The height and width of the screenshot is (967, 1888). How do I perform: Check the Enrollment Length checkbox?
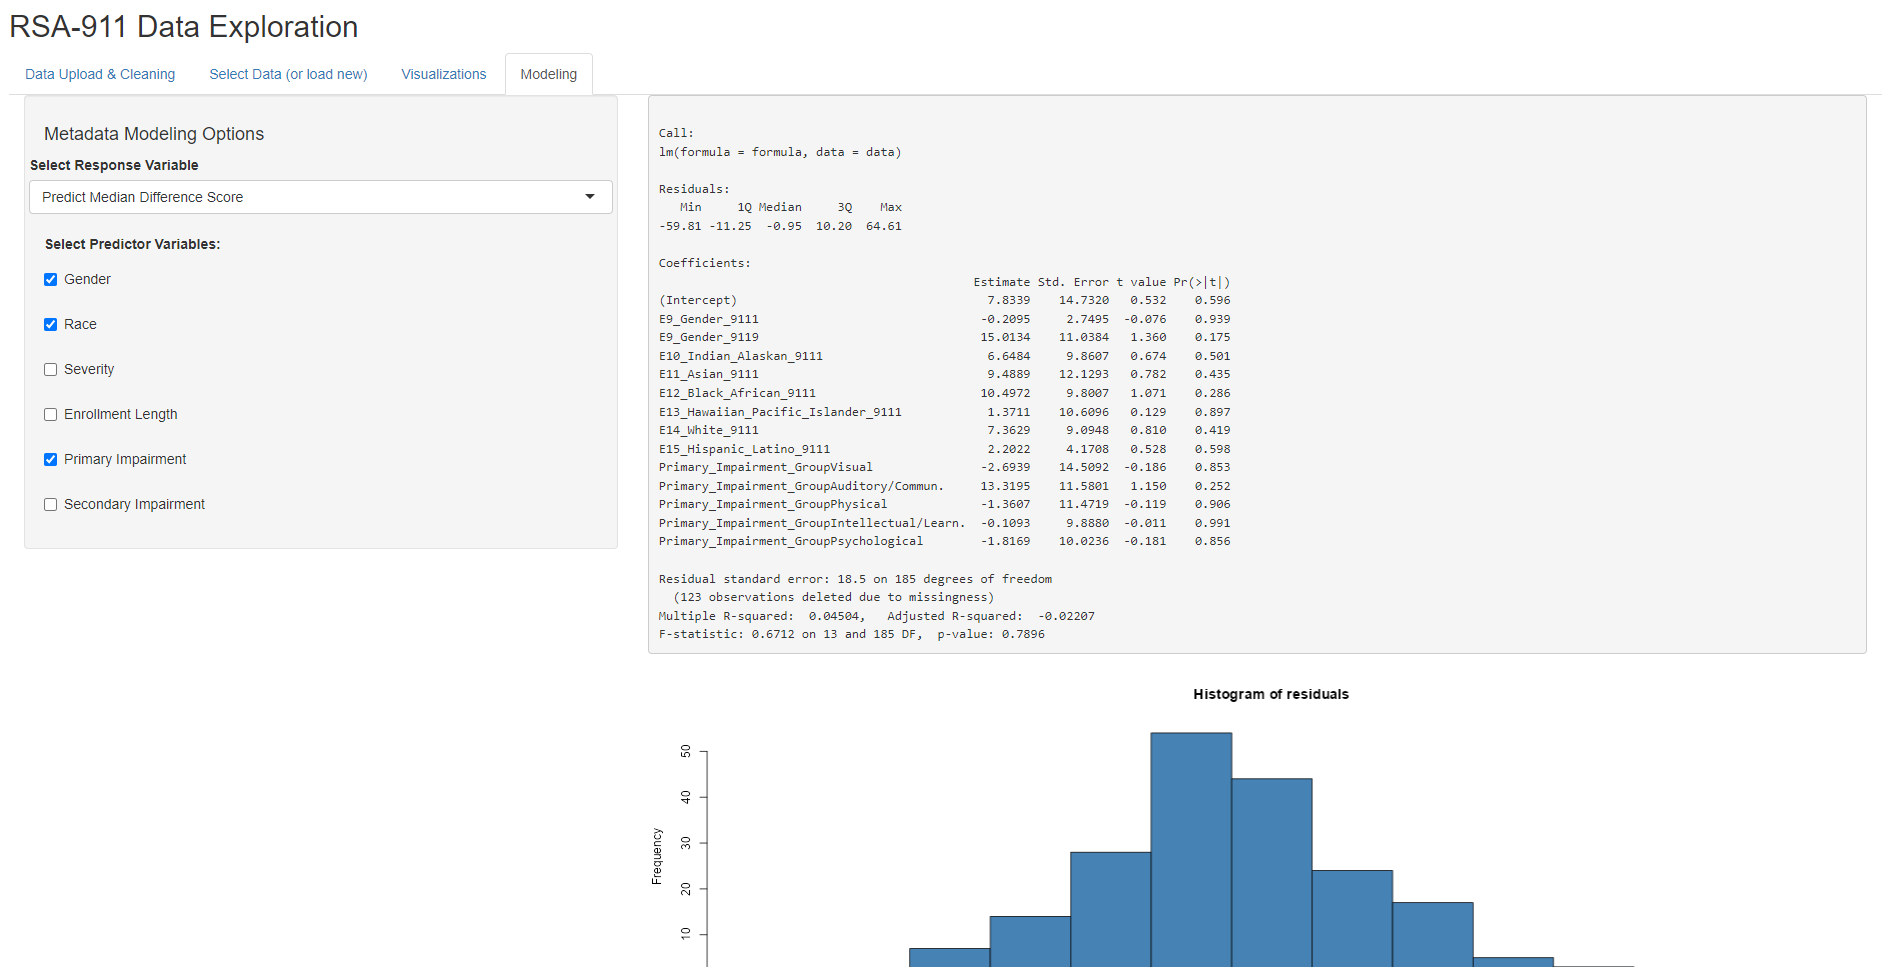51,415
